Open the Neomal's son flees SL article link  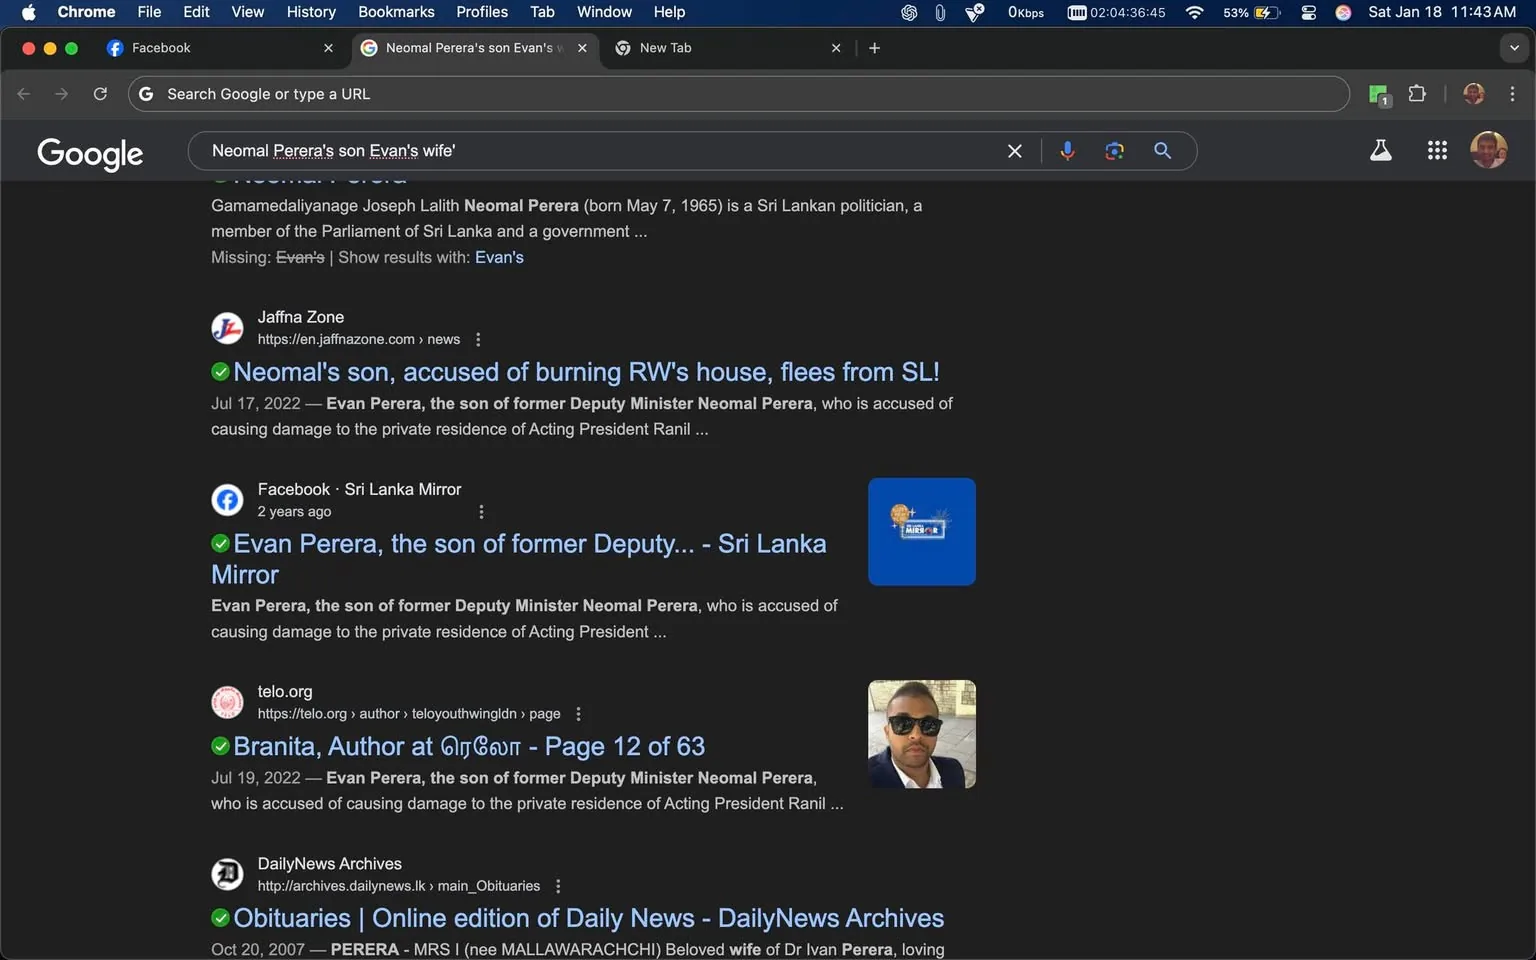[x=585, y=371]
